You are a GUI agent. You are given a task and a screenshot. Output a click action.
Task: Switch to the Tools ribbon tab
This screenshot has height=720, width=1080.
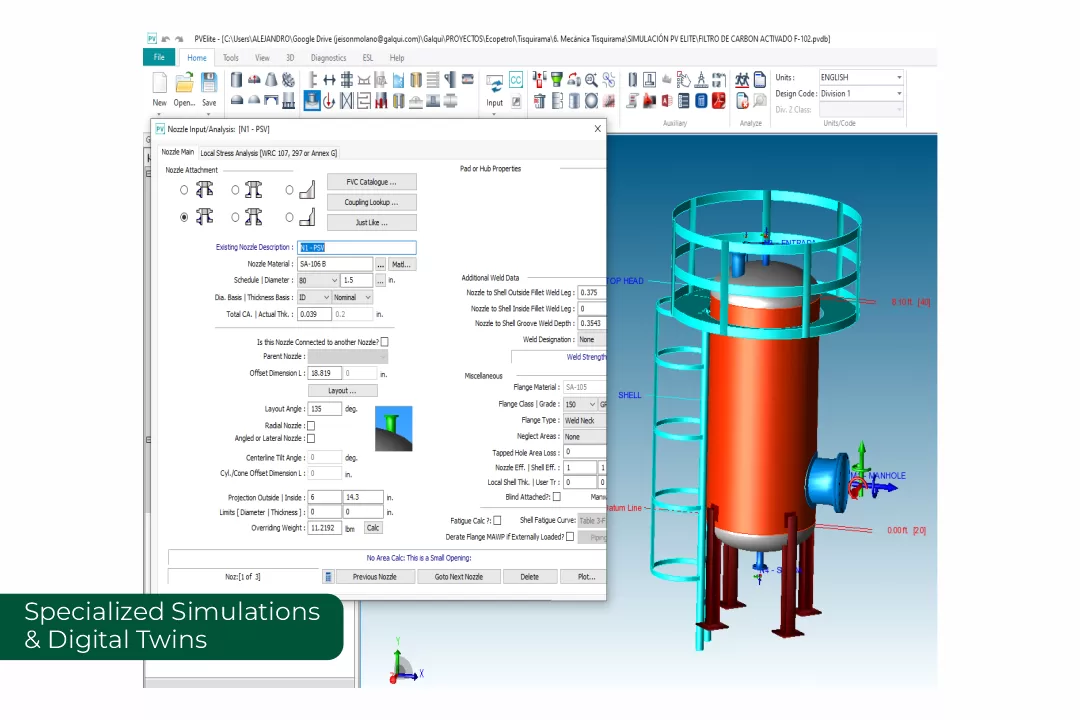pyautogui.click(x=231, y=58)
